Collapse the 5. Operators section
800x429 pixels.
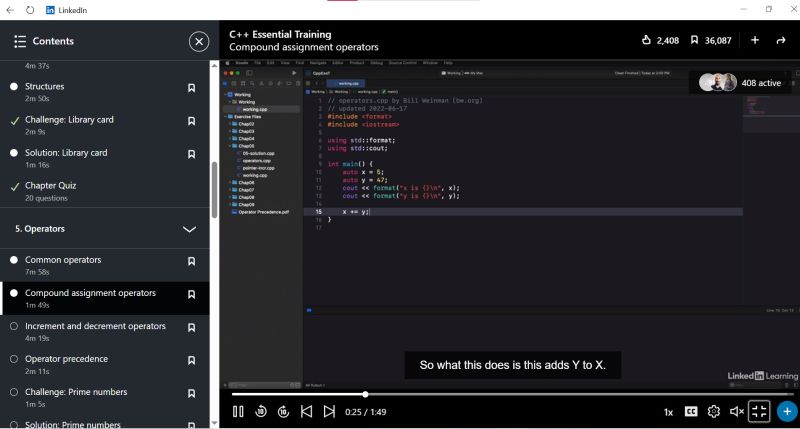(189, 229)
